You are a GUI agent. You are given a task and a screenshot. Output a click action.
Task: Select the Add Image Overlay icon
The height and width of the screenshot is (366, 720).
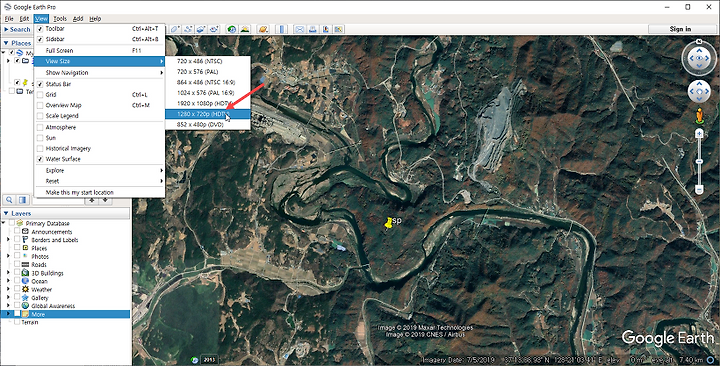(201, 29)
